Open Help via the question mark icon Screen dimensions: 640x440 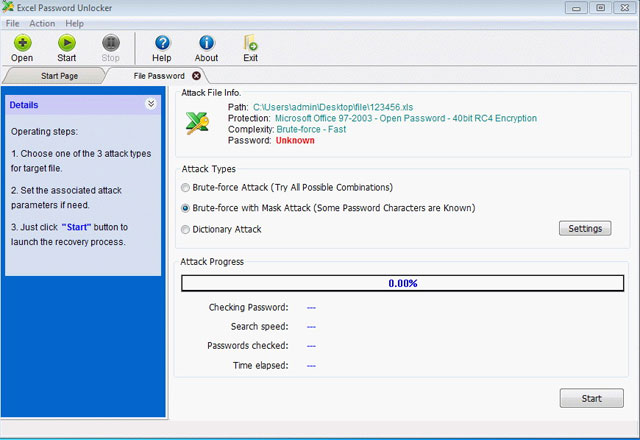(x=162, y=42)
